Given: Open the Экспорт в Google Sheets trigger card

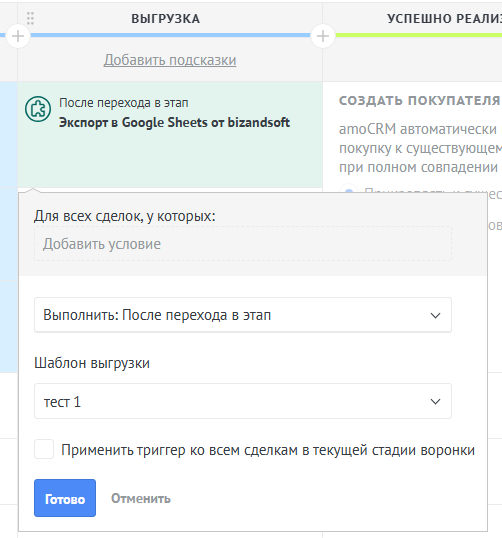Looking at the screenshot, I should click(170, 134).
